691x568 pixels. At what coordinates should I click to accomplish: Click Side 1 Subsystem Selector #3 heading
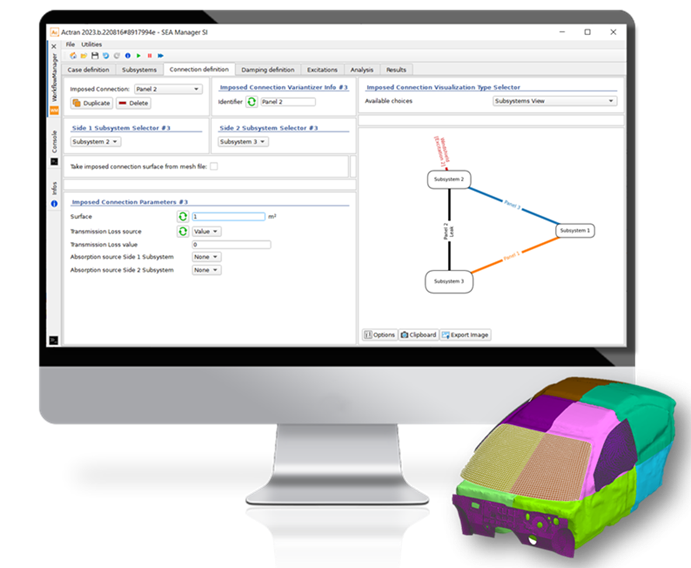coord(121,128)
